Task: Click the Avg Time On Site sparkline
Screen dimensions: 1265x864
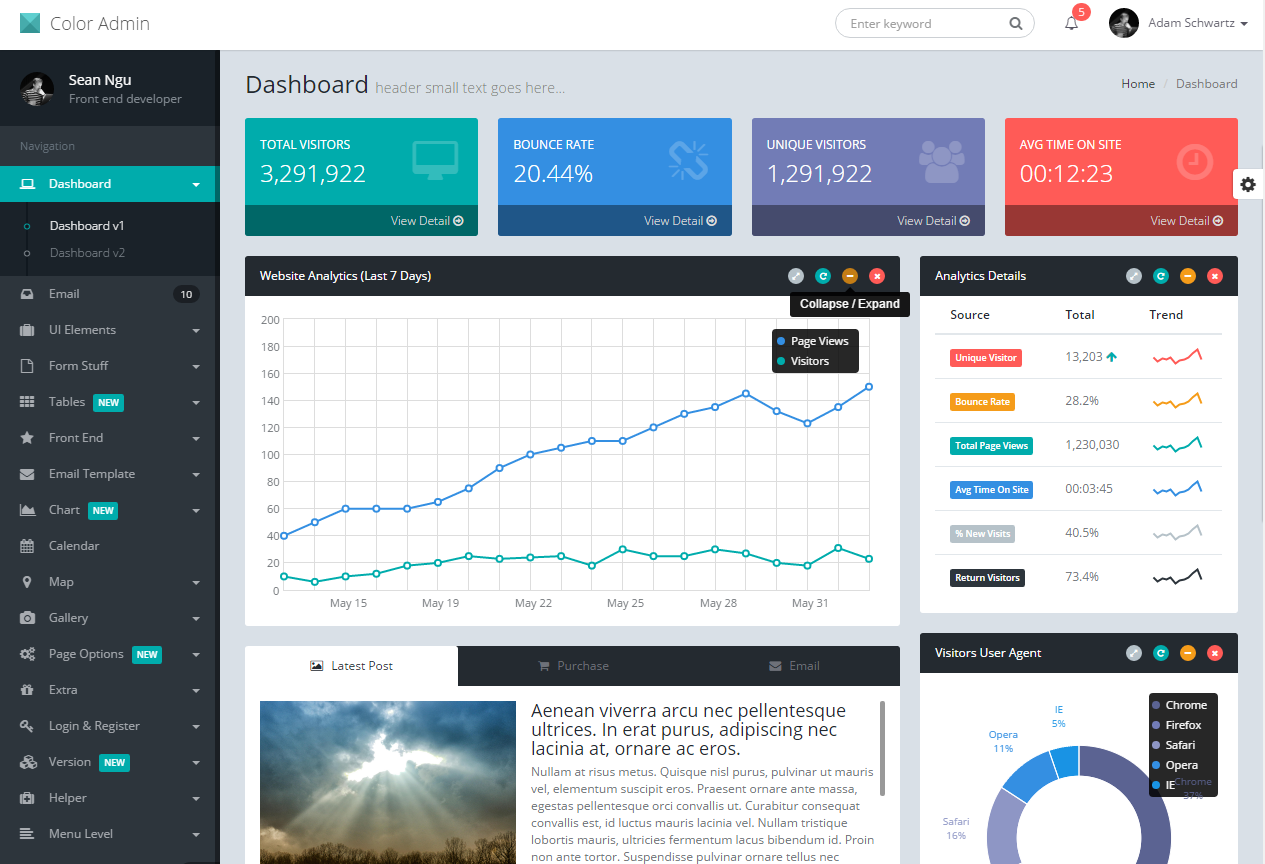Action: click(x=1177, y=488)
